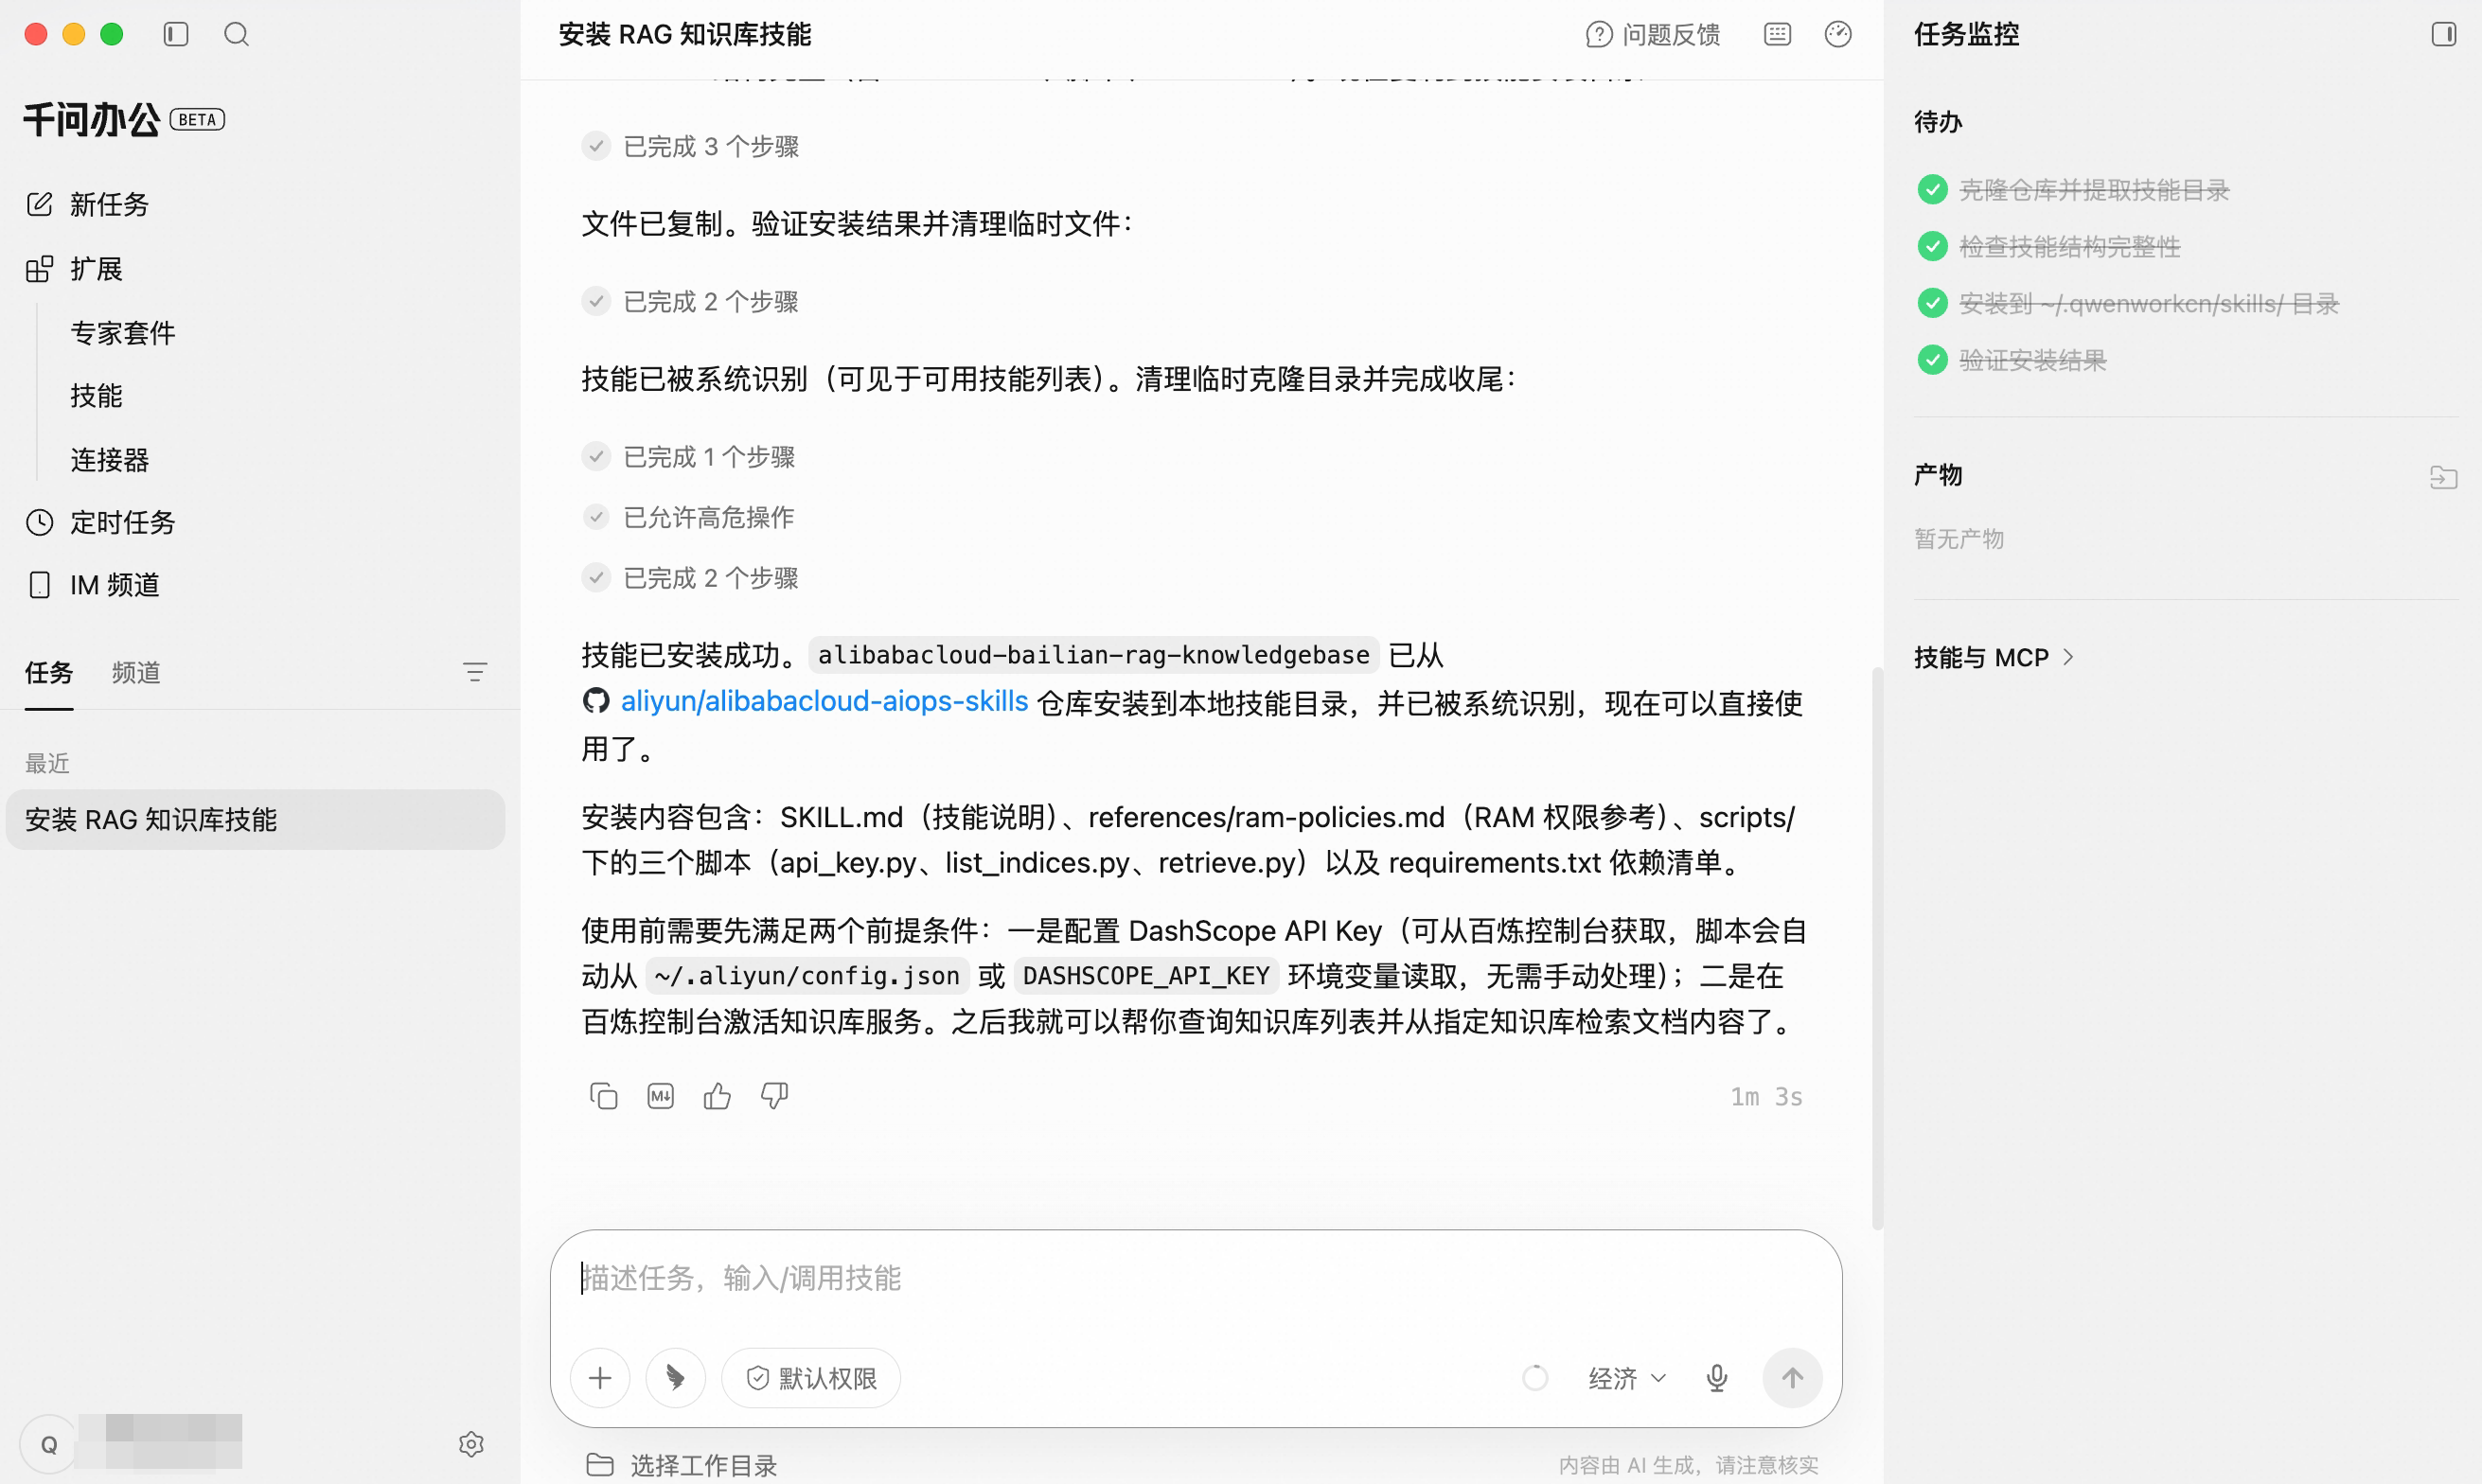Image resolution: width=2482 pixels, height=1484 pixels.
Task: Click the circular progress indicator near 经济
Action: [1535, 1378]
